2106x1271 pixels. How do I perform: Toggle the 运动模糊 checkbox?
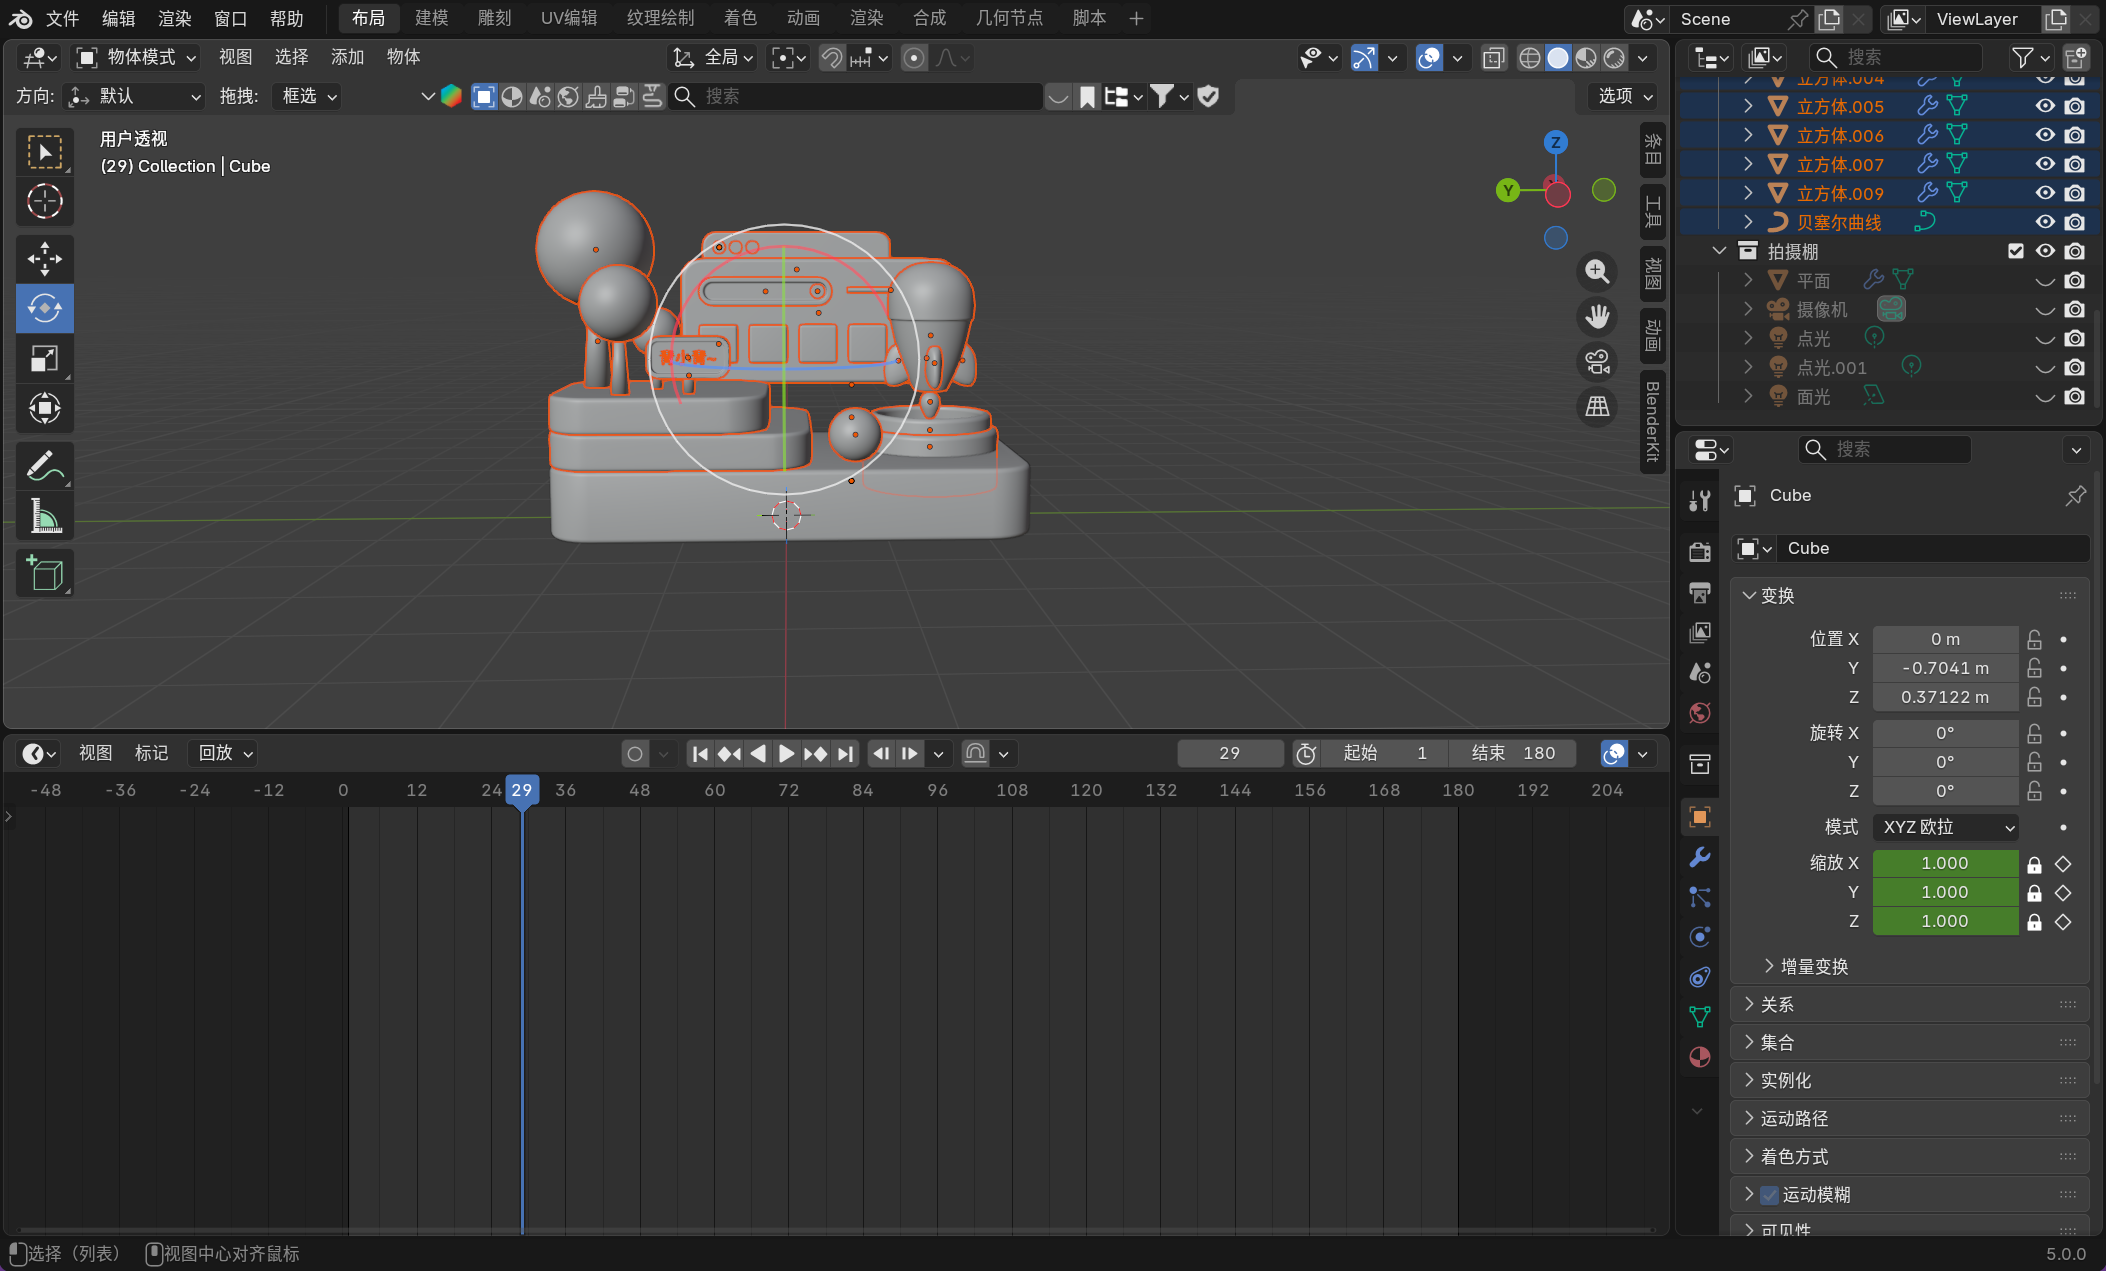click(x=1769, y=1194)
